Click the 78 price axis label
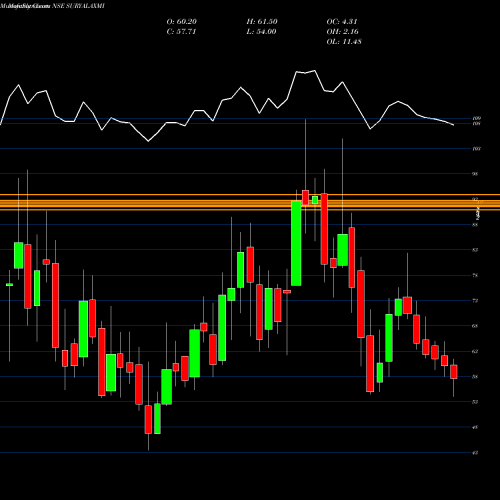This screenshot has height=500, width=500. point(476,275)
